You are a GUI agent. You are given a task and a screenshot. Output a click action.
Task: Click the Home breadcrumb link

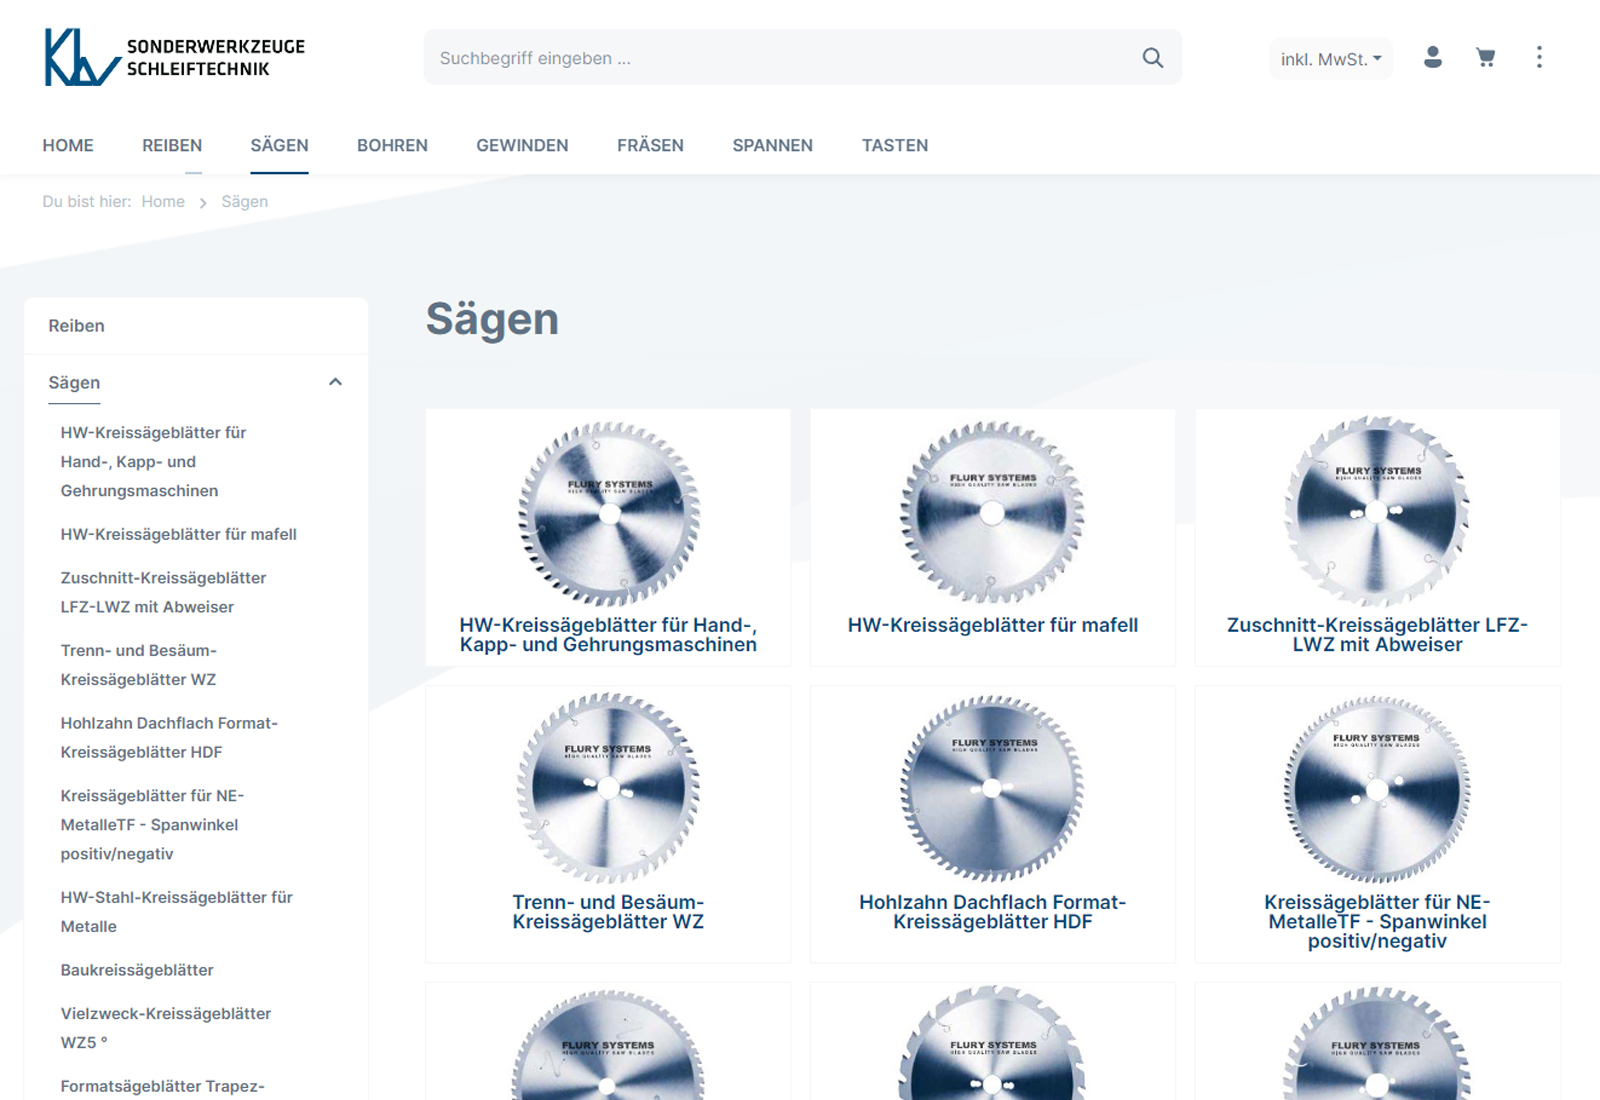[x=163, y=202]
